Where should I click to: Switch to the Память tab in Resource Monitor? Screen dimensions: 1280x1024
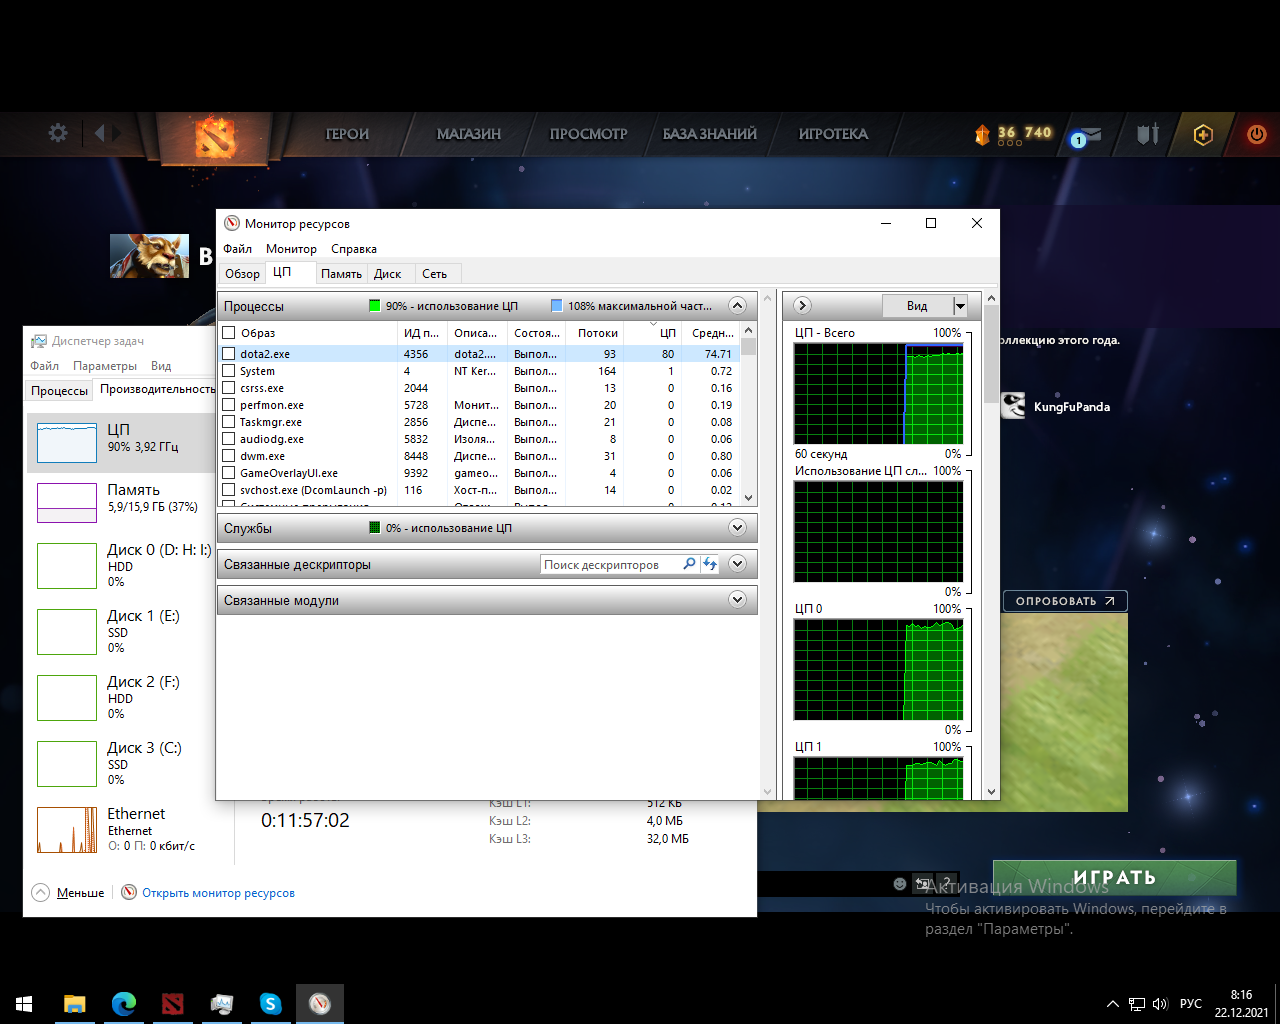click(341, 274)
